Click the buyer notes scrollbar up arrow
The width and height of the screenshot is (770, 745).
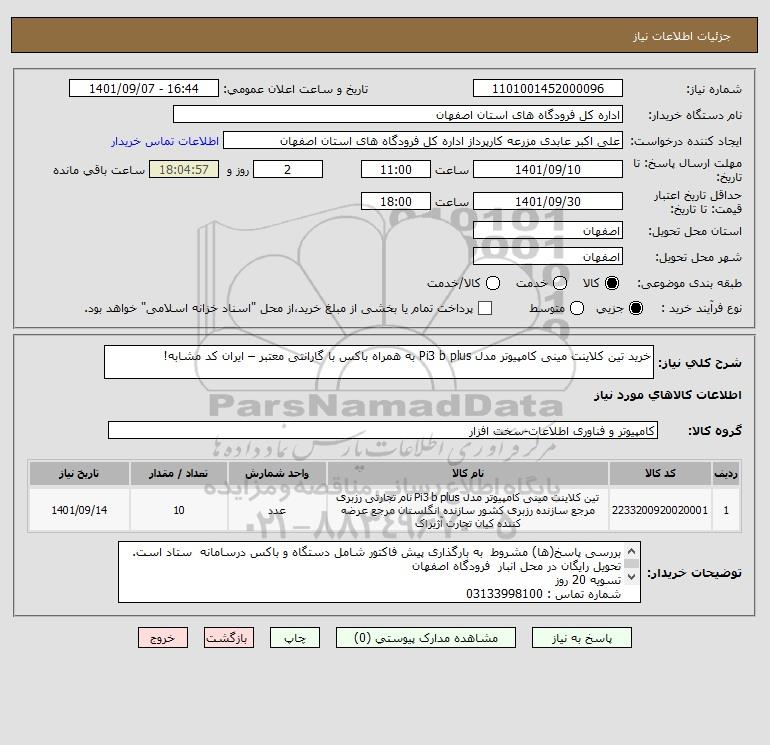point(632,551)
